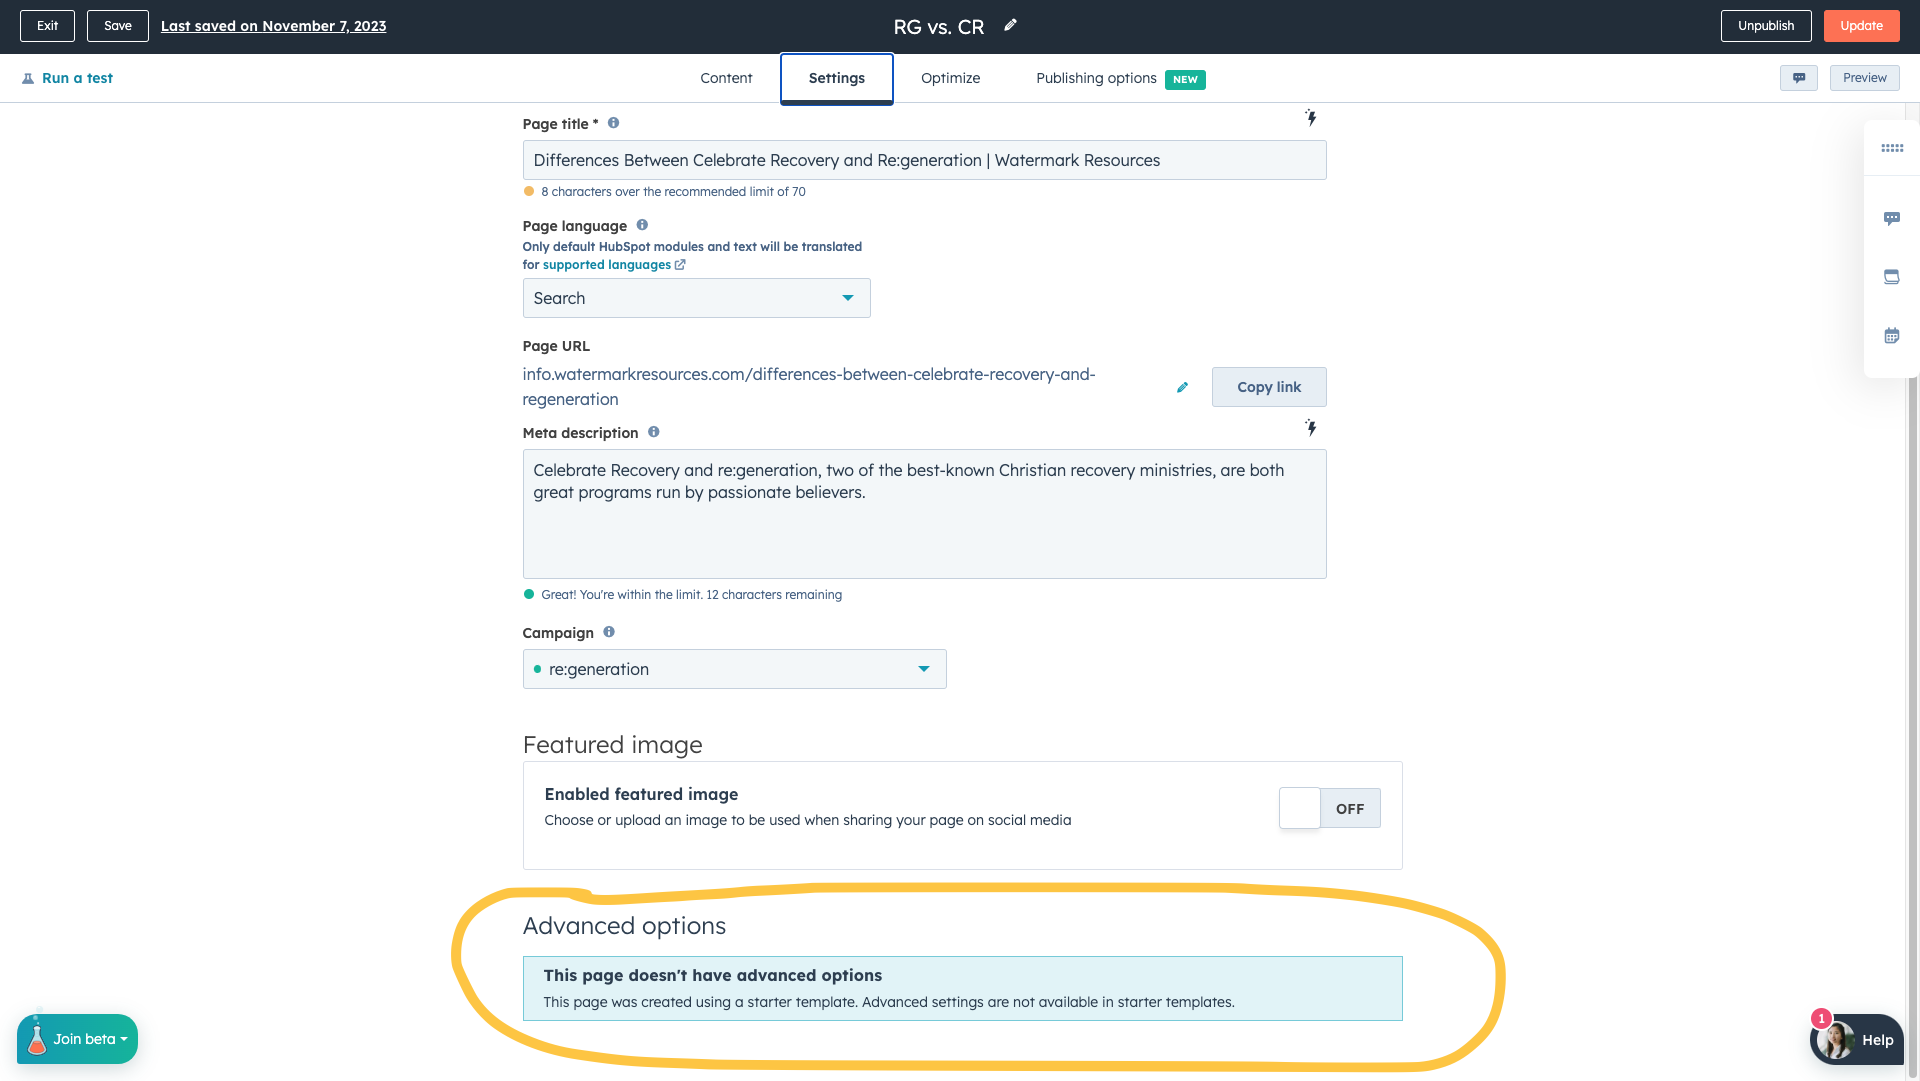This screenshot has height=1081, width=1920.
Task: Switch to the Content tab
Action: [726, 78]
